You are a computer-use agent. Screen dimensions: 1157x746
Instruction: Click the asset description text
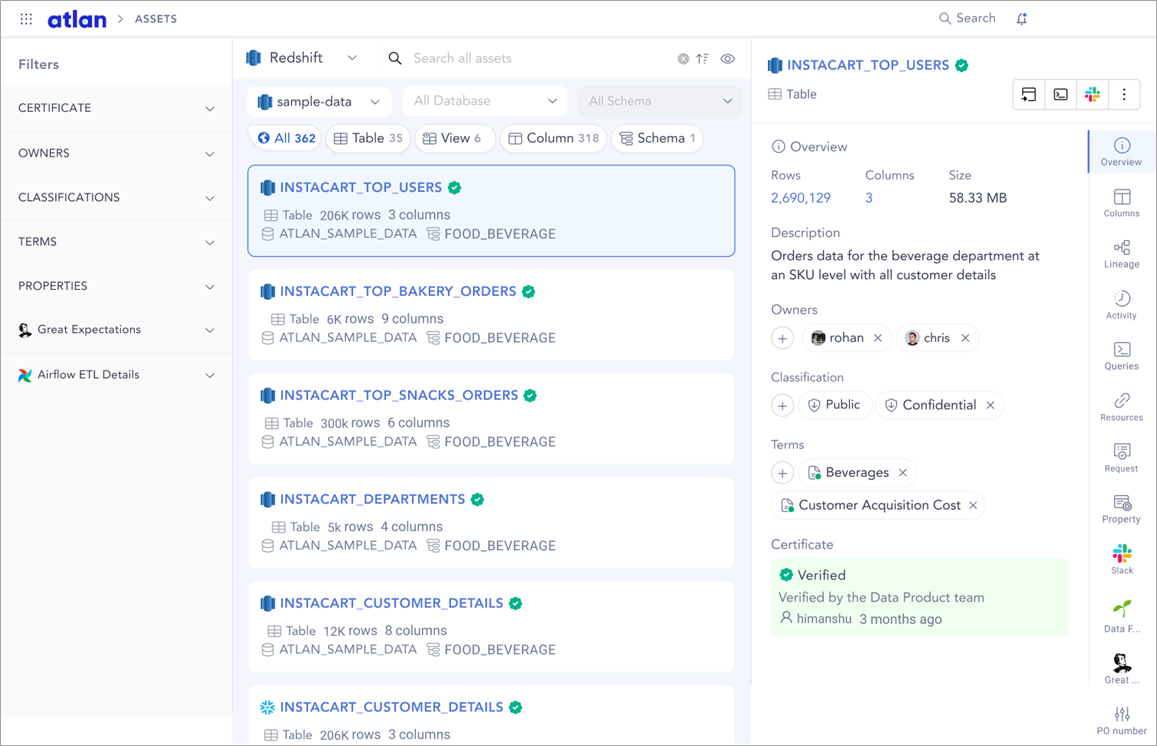(x=905, y=265)
